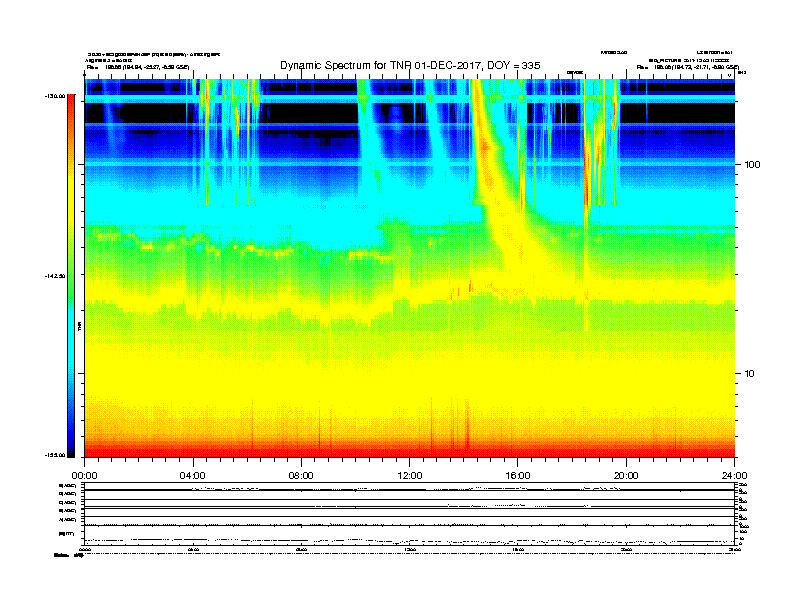Click the 20:00 label under the spectrum plot
The height and width of the screenshot is (612, 792).
(626, 476)
